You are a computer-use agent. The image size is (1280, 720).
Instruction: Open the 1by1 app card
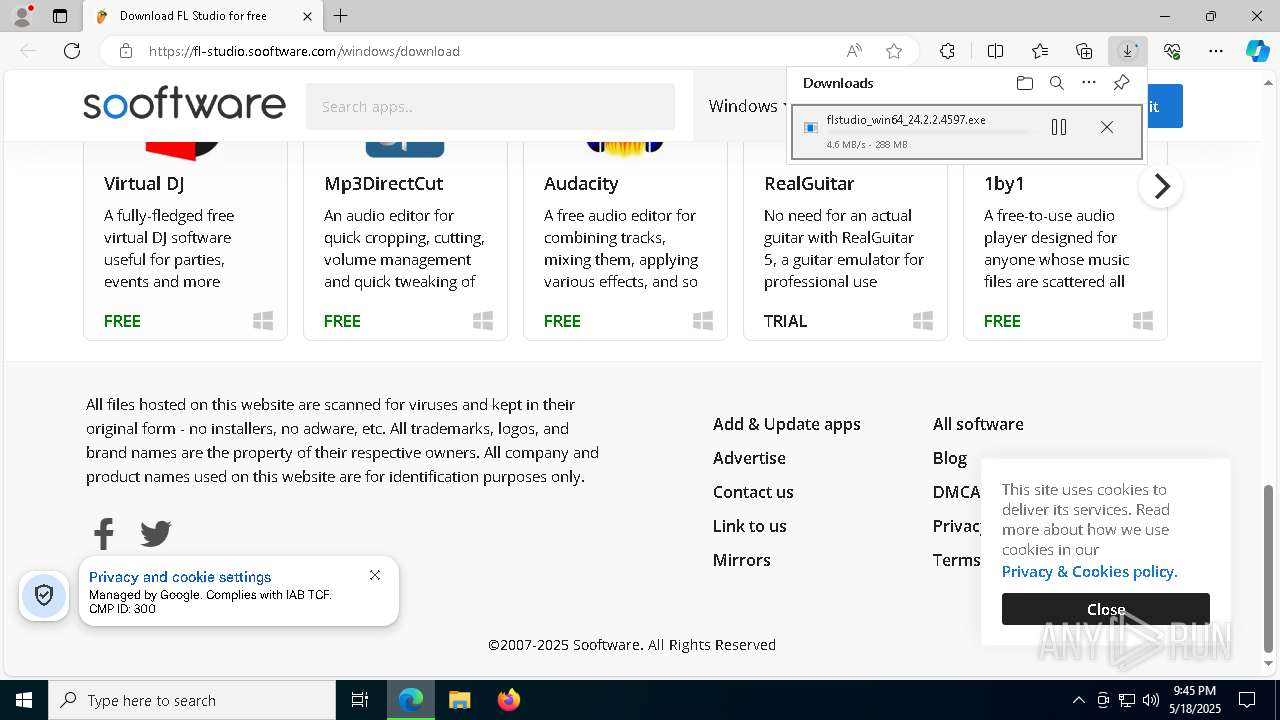pyautogui.click(x=1065, y=240)
